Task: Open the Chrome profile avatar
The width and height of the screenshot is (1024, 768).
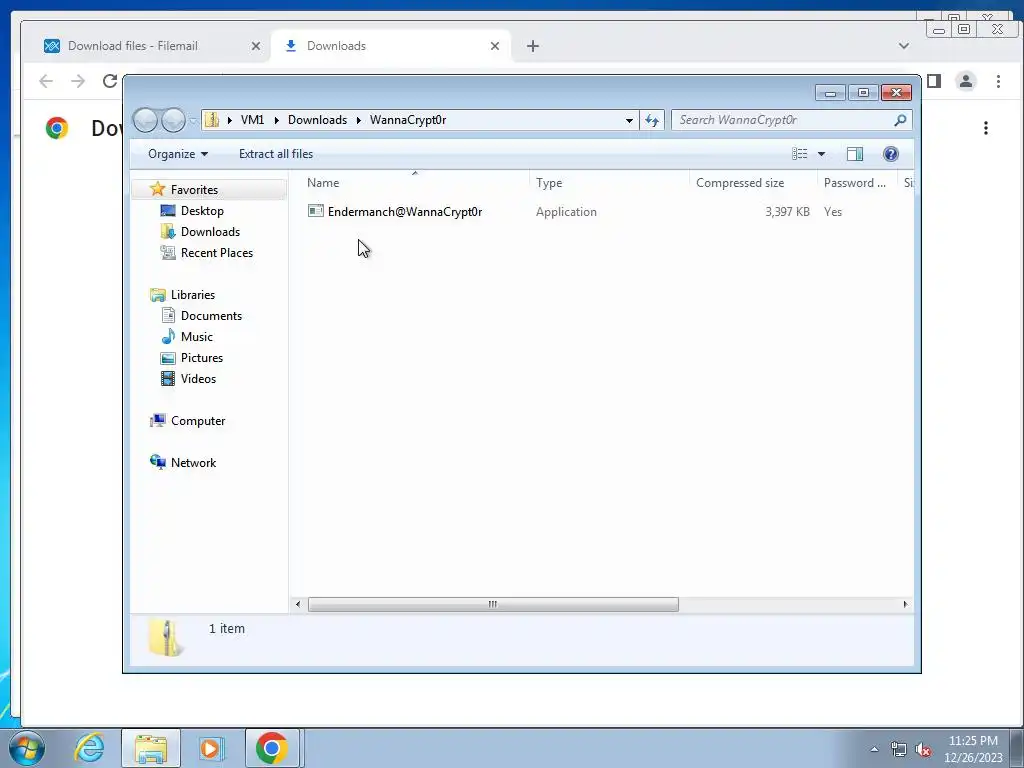Action: tap(966, 81)
